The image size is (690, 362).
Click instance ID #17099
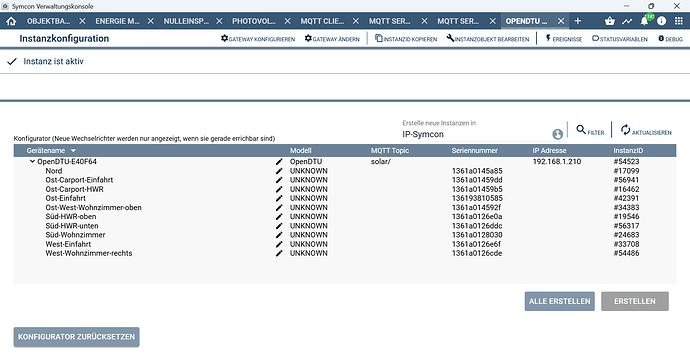tap(626, 171)
